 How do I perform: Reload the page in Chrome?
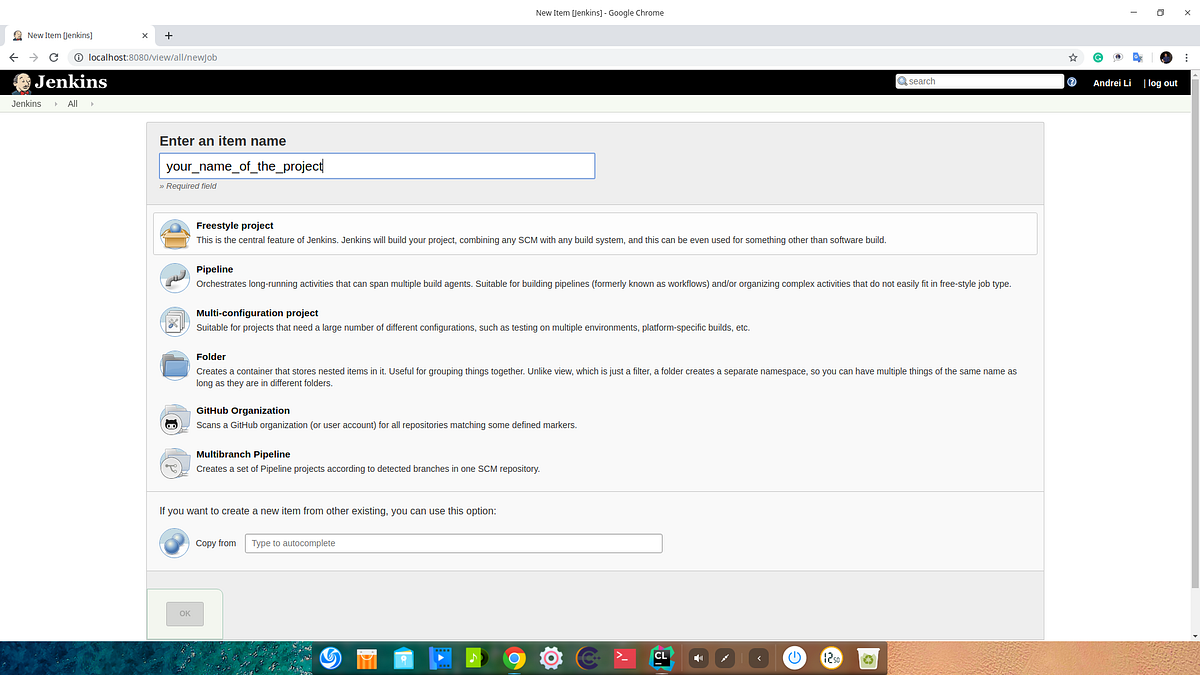[54, 57]
